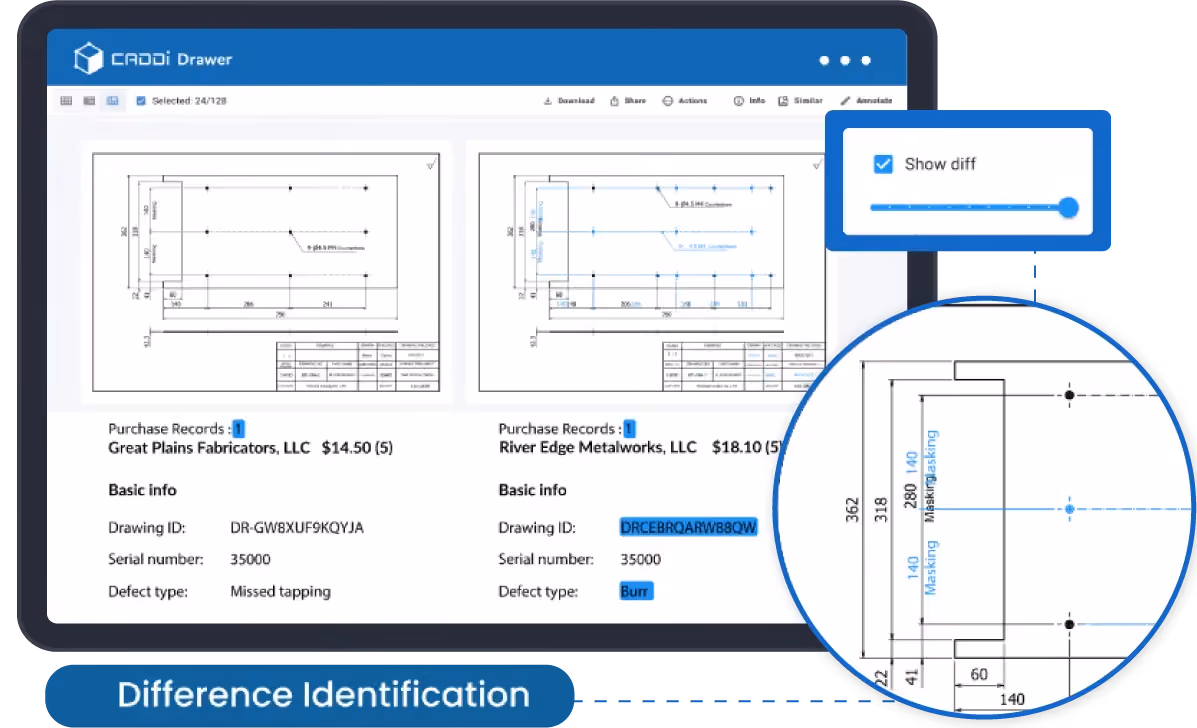This screenshot has width=1197, height=728.
Task: Click Basic info heading under River Edge
Action: [x=532, y=490]
